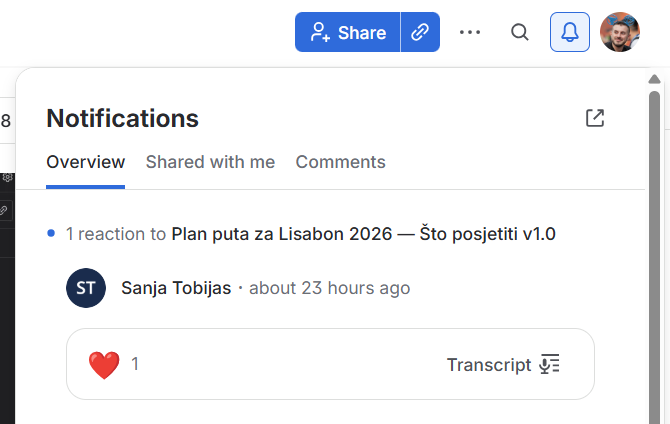This screenshot has height=424, width=670.
Task: Click Sanja Tobijas name
Action: click(176, 288)
